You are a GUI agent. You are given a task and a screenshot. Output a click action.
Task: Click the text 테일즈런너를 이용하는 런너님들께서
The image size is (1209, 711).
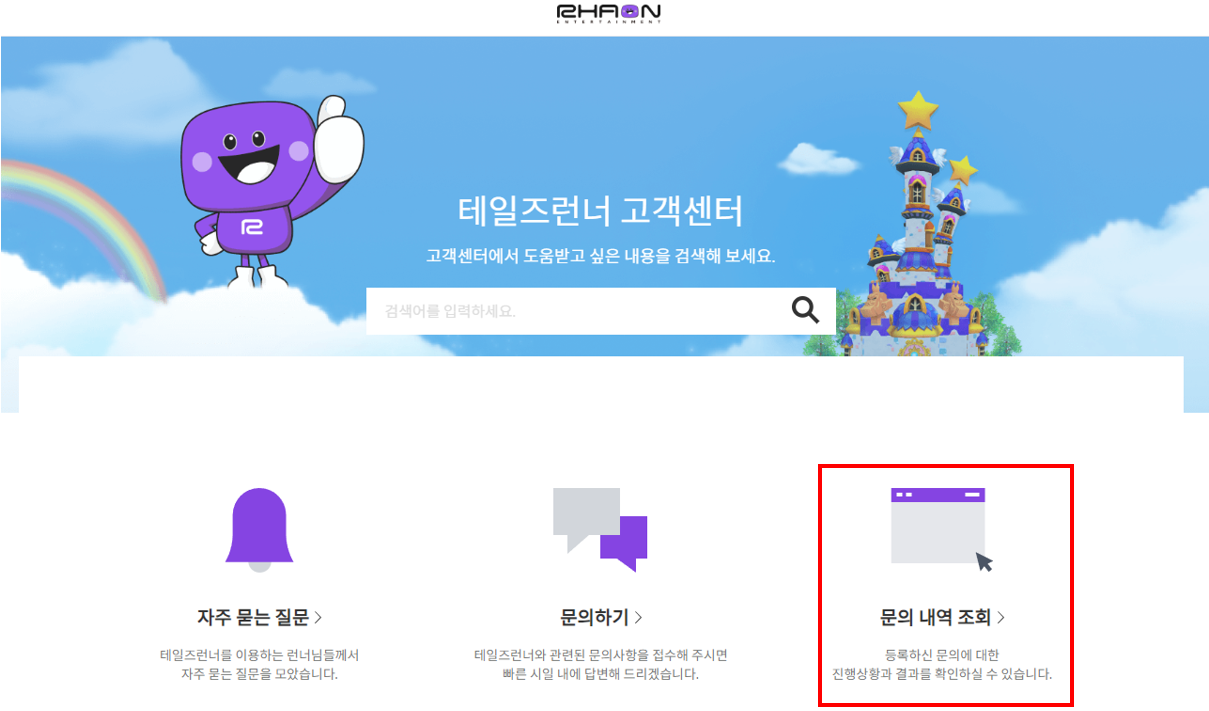point(260,655)
